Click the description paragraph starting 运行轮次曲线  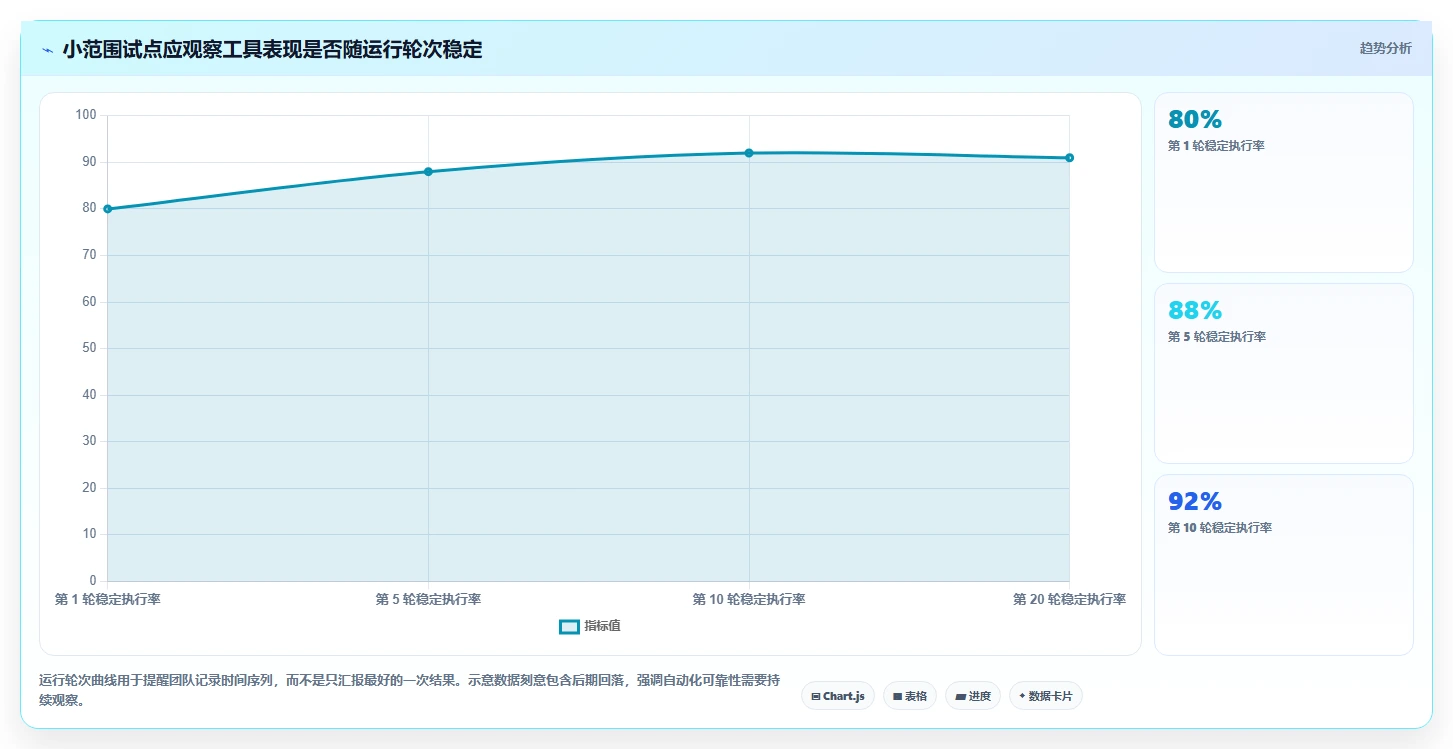(408, 690)
